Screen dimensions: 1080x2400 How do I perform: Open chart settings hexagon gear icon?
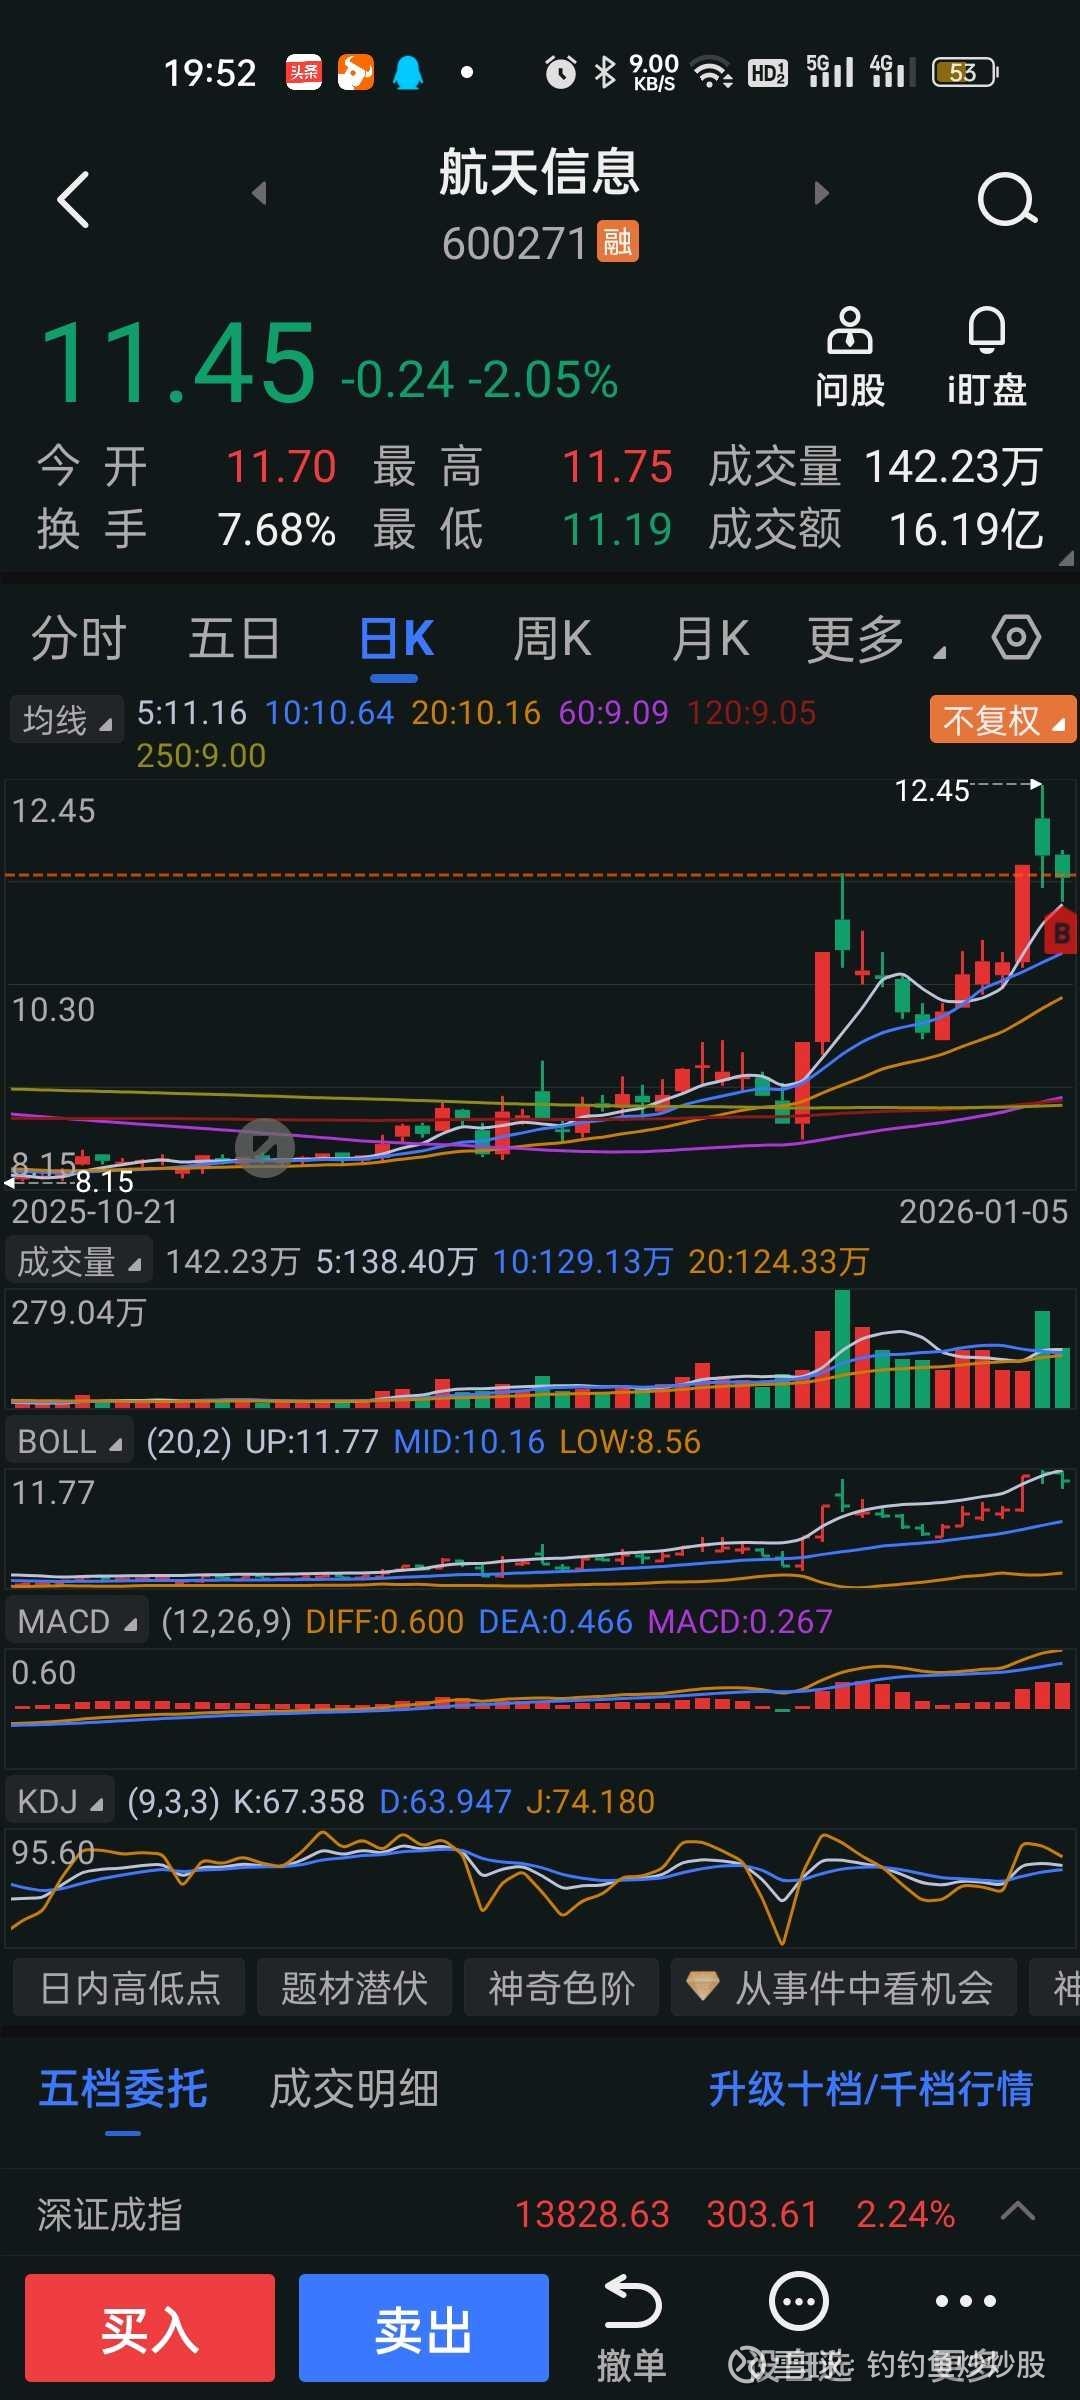click(x=1016, y=637)
